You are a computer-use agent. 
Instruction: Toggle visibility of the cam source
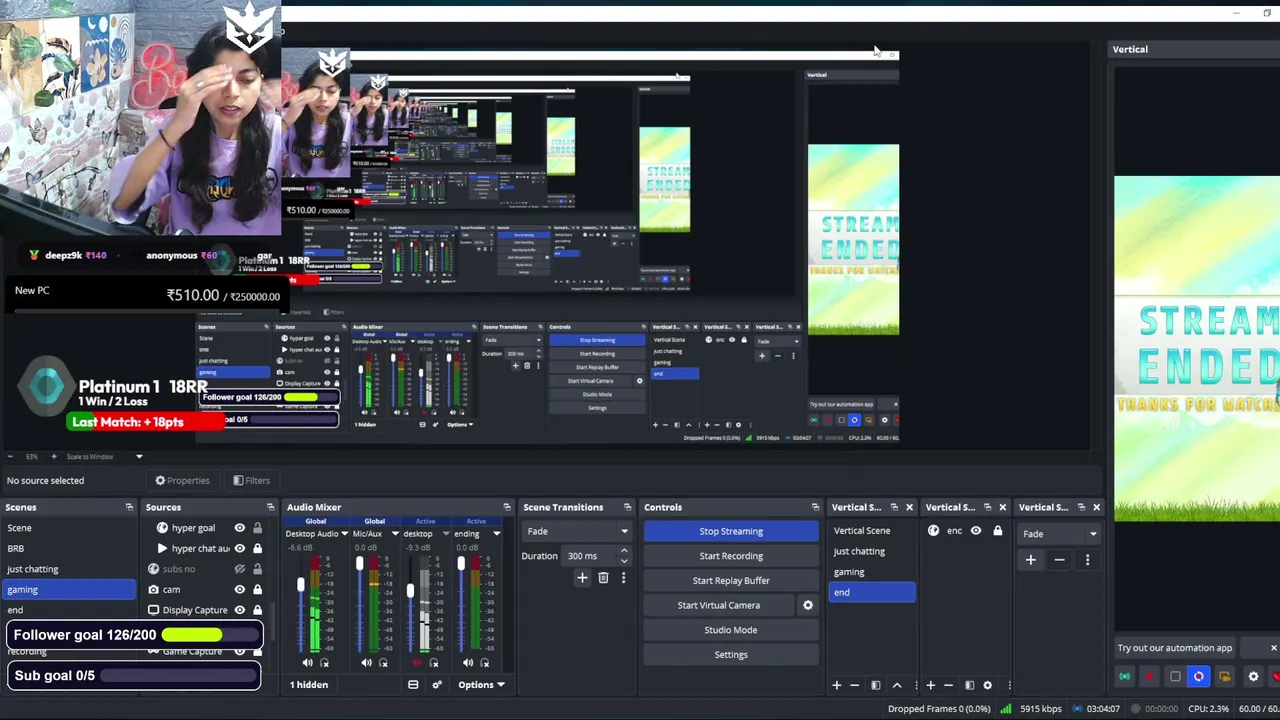240,589
